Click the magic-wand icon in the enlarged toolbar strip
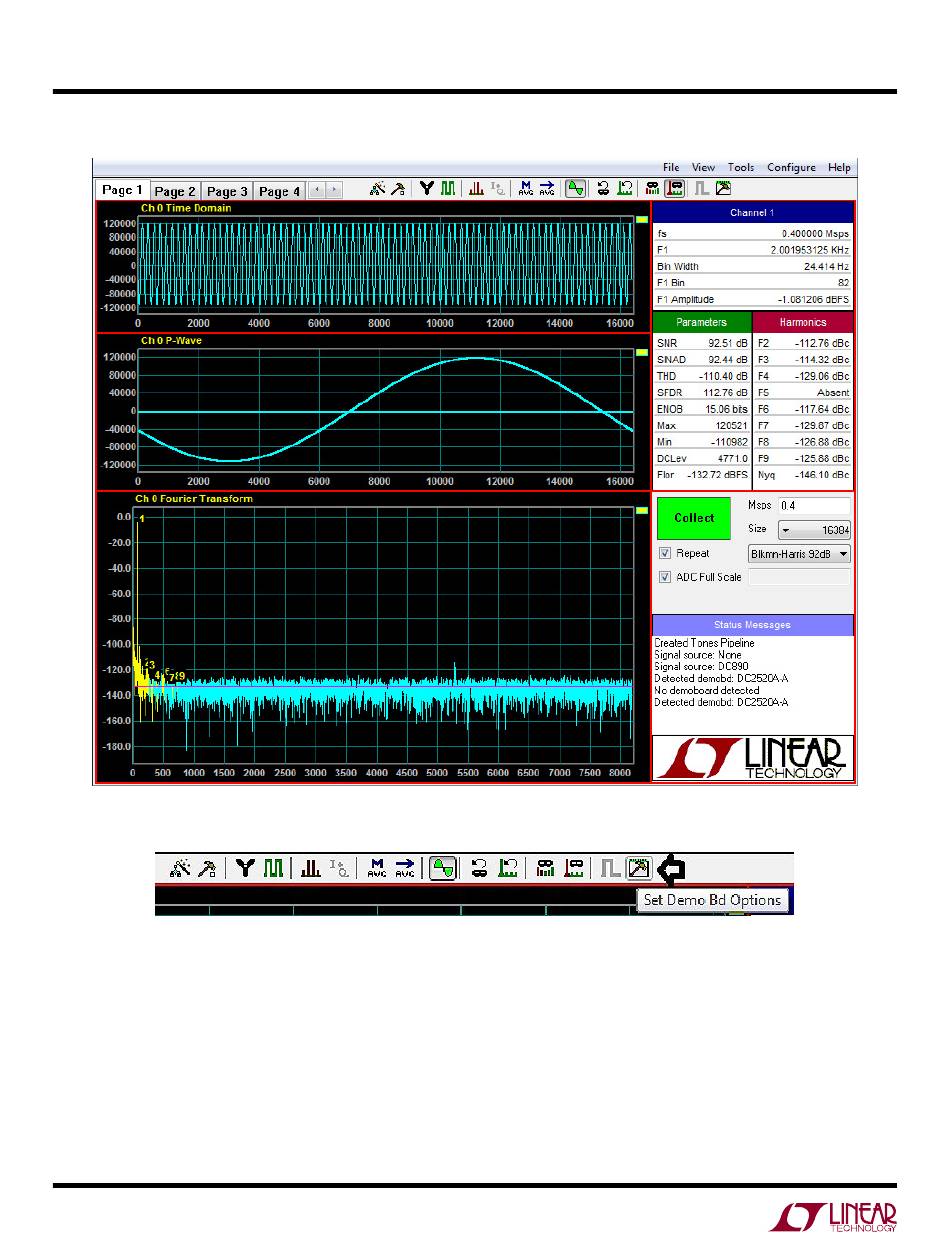 [181, 869]
